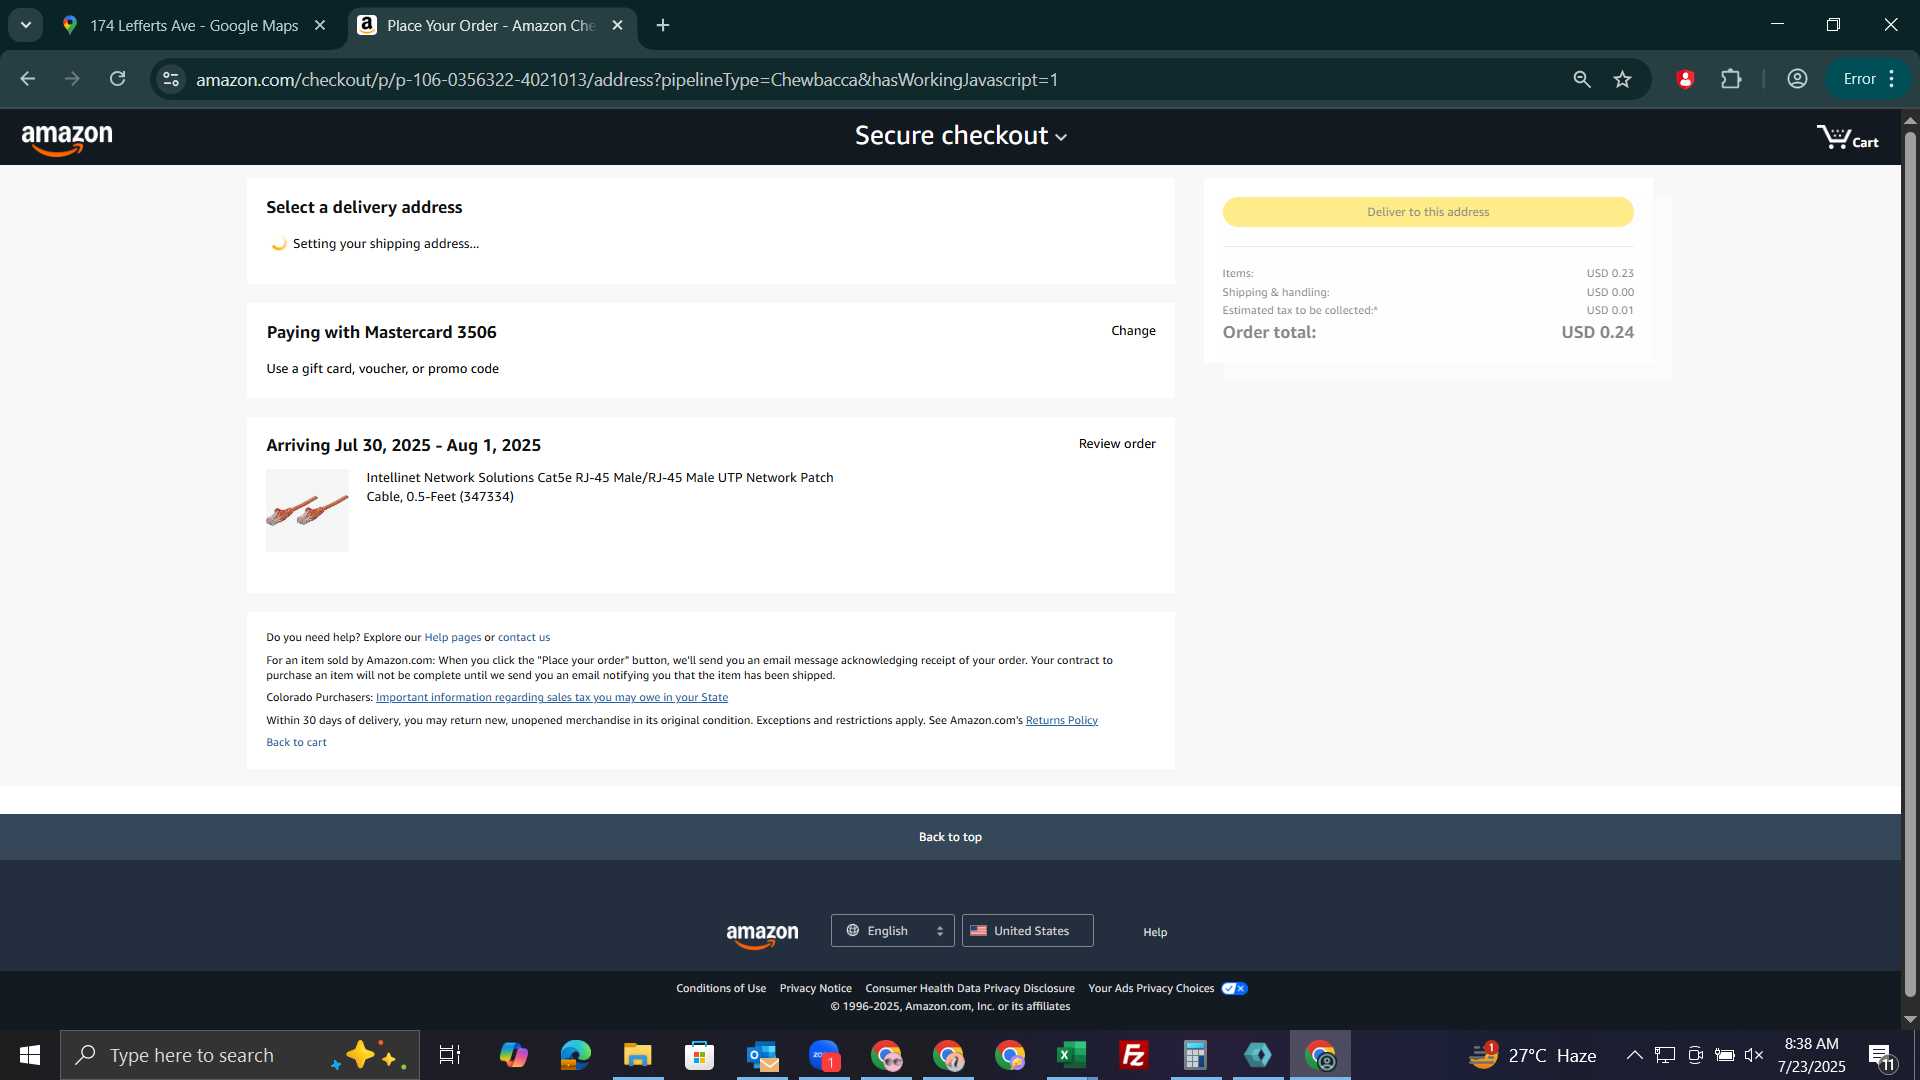Click the Amazon logo in header
1920x1080 pixels.
pyautogui.click(x=67, y=139)
